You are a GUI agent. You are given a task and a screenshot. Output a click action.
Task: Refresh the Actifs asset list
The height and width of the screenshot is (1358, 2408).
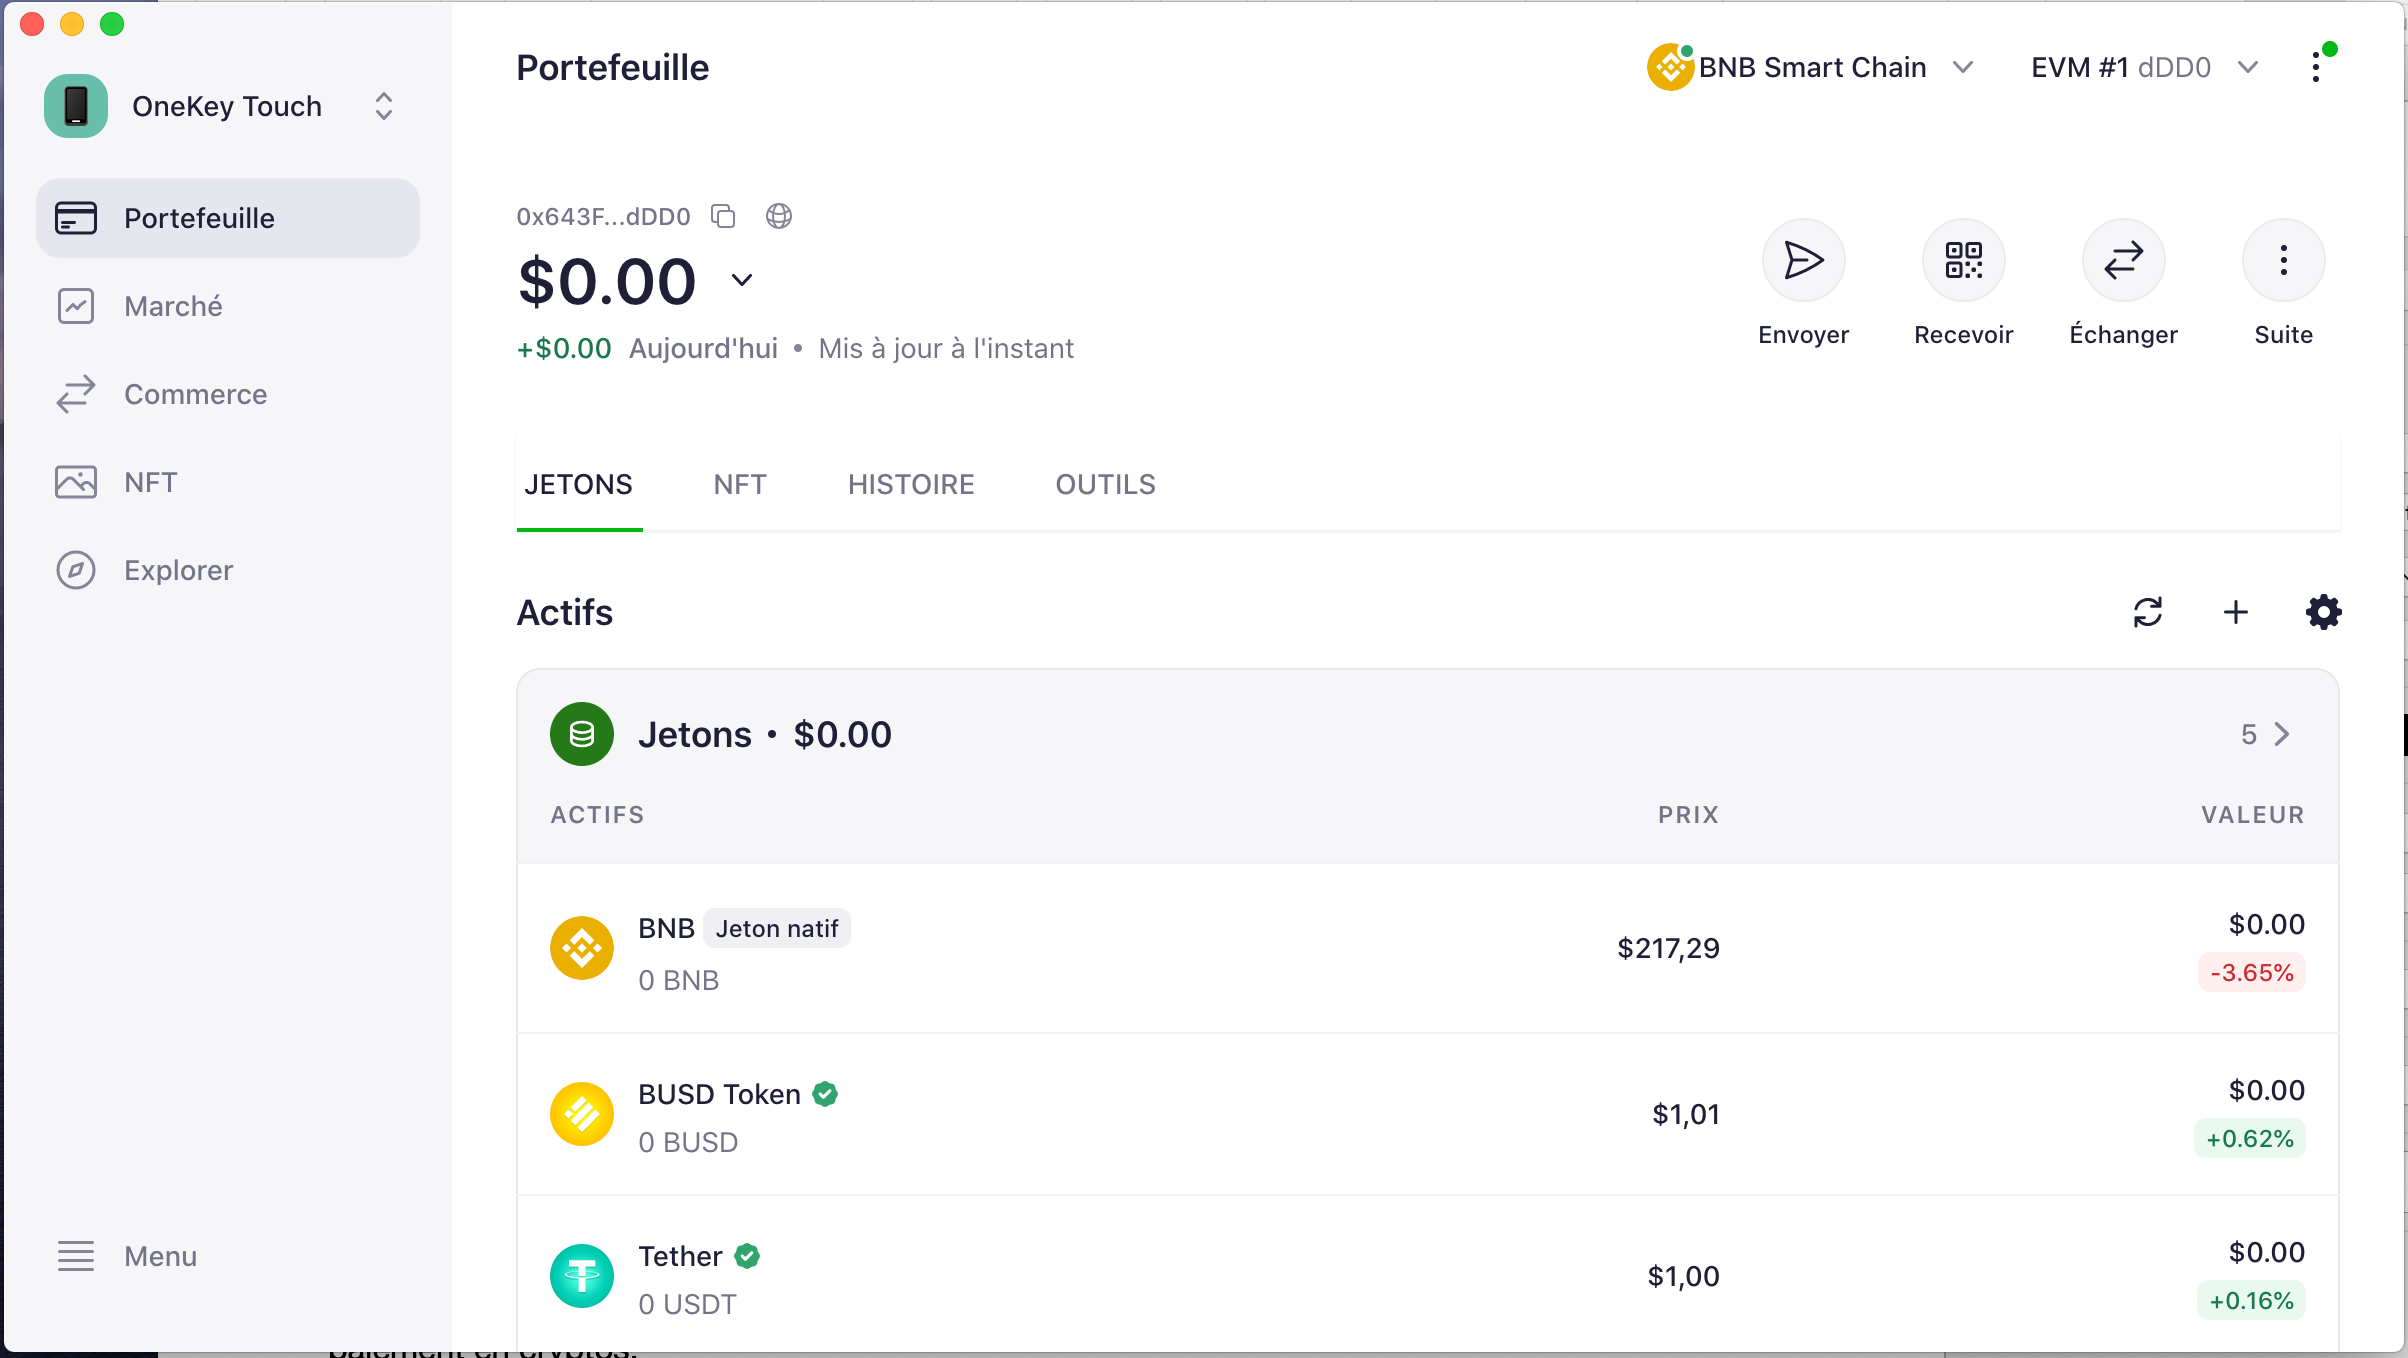[2148, 612]
